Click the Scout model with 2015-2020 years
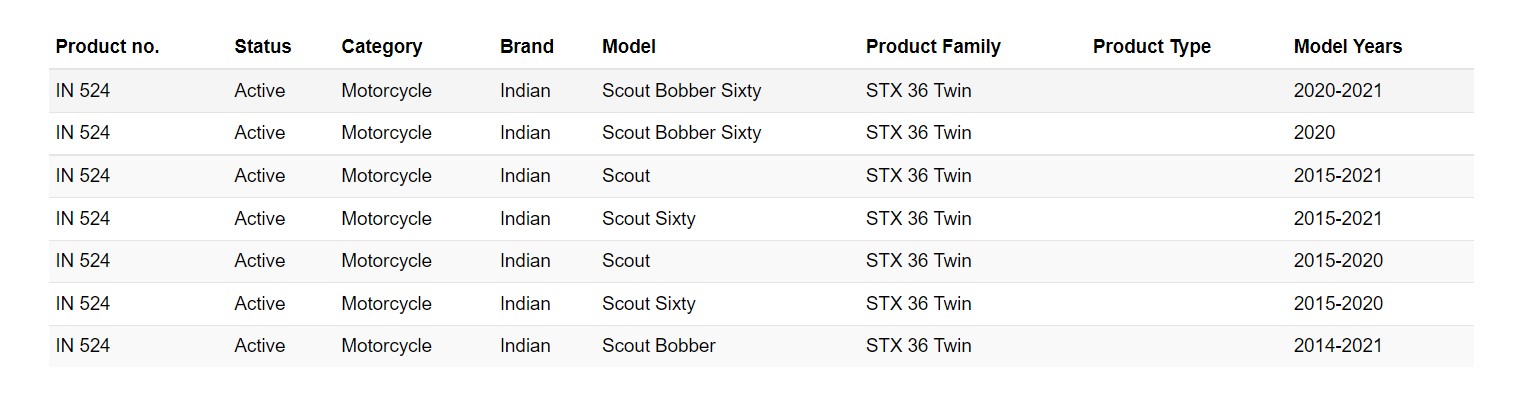Screen dimensions: 1517x401 [625, 261]
